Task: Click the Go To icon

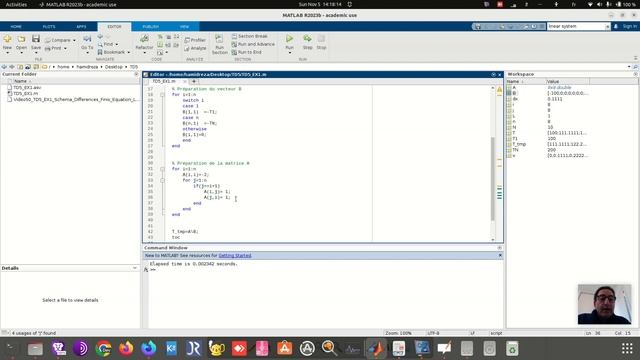Action: pyautogui.click(x=87, y=39)
